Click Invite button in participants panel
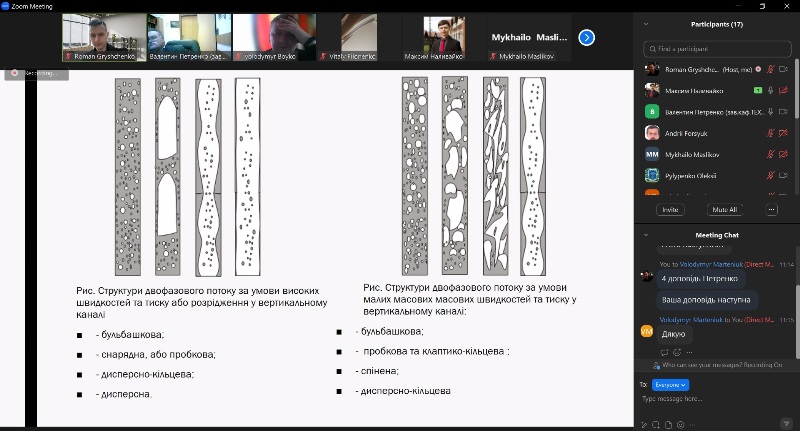 670,210
